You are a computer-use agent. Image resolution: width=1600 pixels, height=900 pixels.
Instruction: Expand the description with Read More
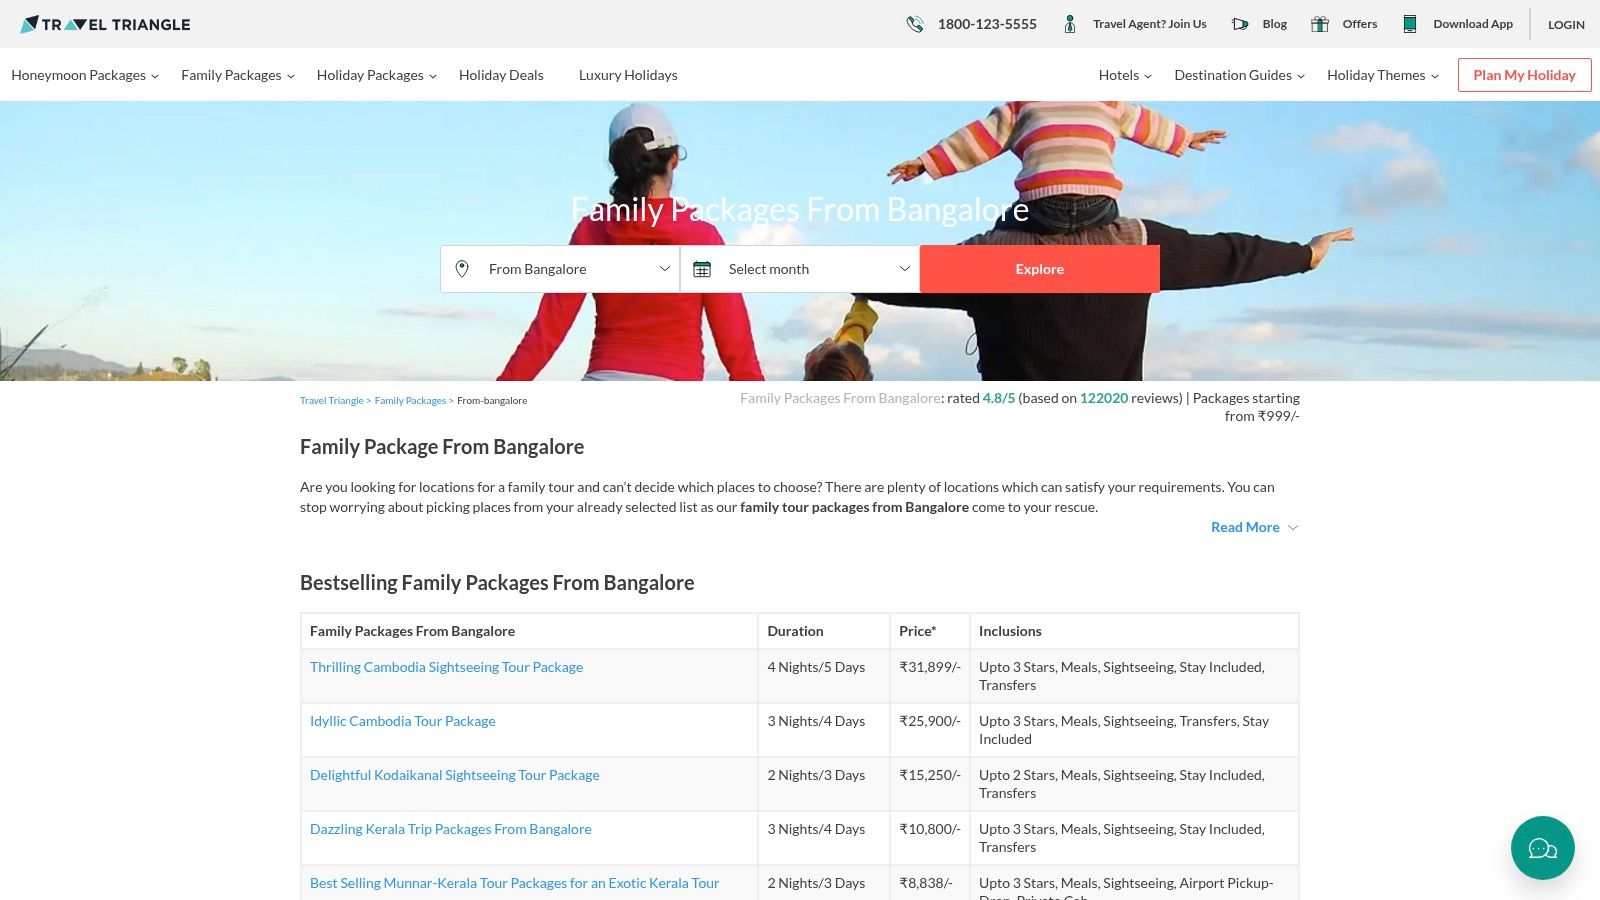[1245, 527]
